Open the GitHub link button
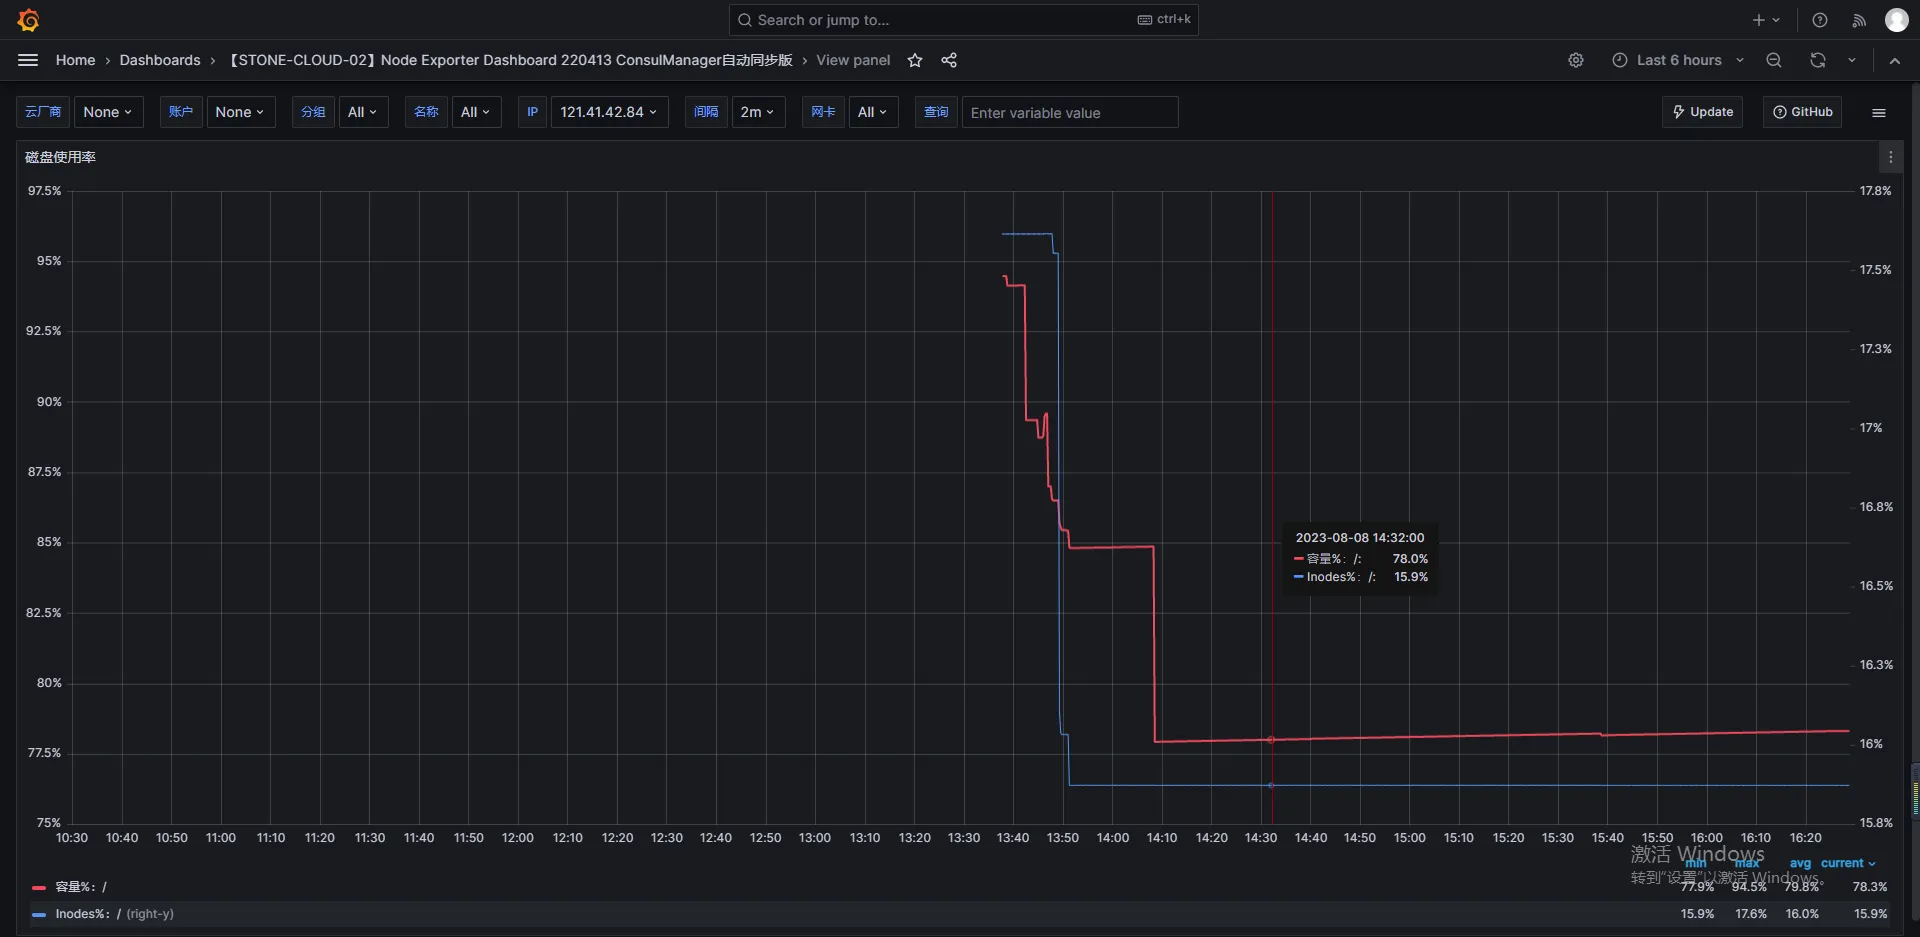The width and height of the screenshot is (1920, 937). click(x=1802, y=112)
